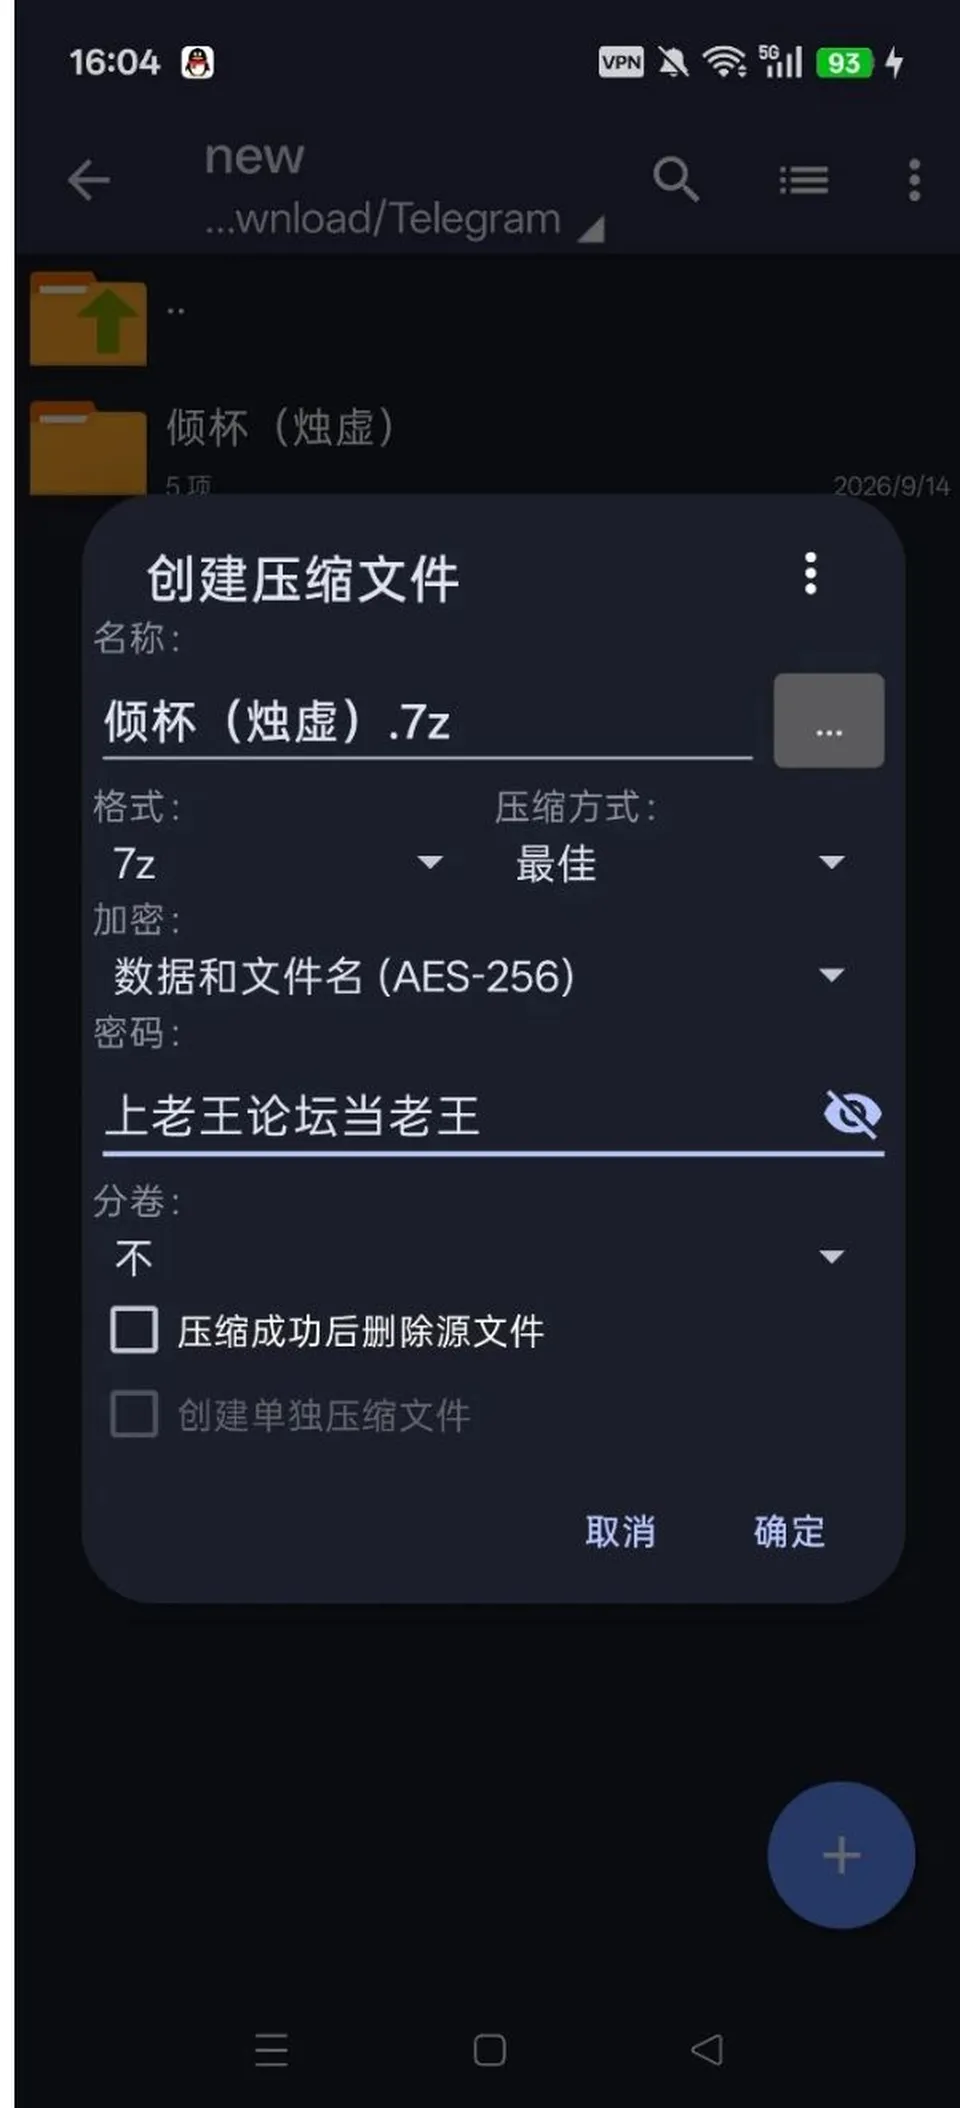Switch view with the list icon

[x=804, y=181]
